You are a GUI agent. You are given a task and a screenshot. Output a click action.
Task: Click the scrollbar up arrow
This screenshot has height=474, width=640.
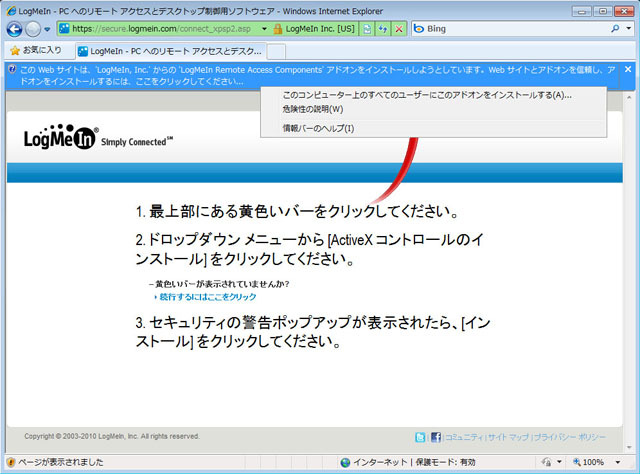[629, 98]
